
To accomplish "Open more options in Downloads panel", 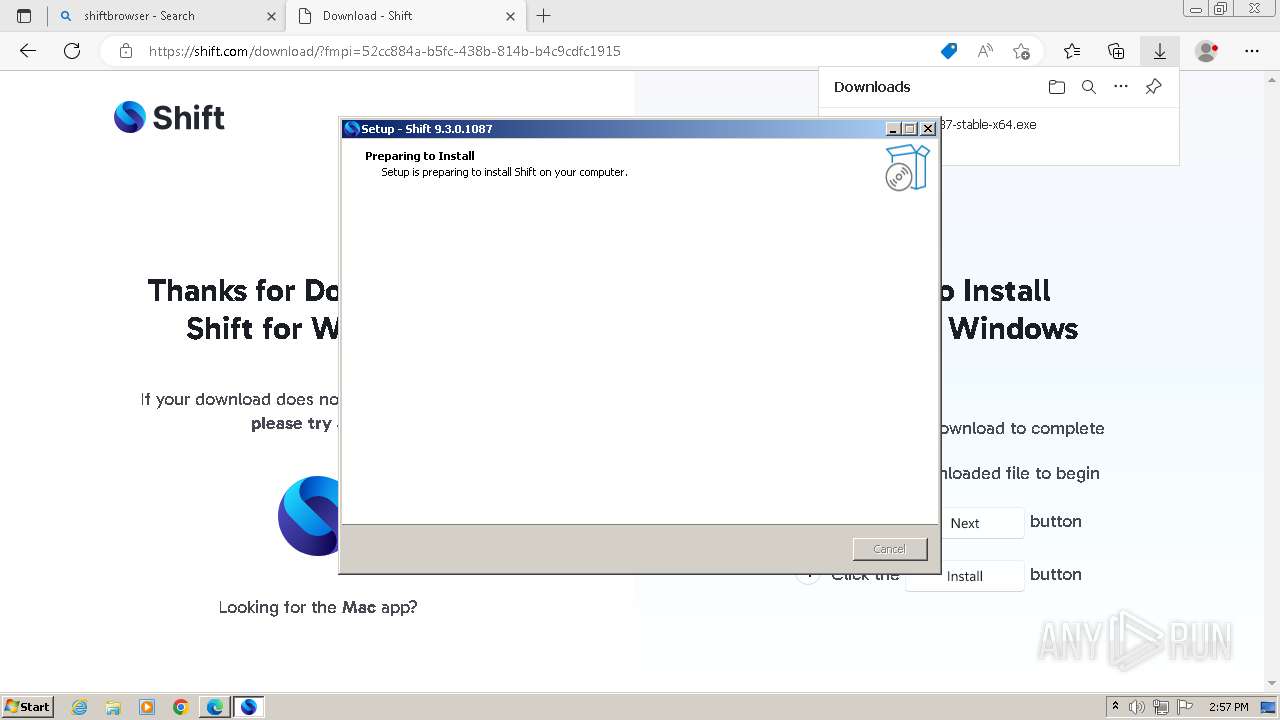I will 1121,87.
